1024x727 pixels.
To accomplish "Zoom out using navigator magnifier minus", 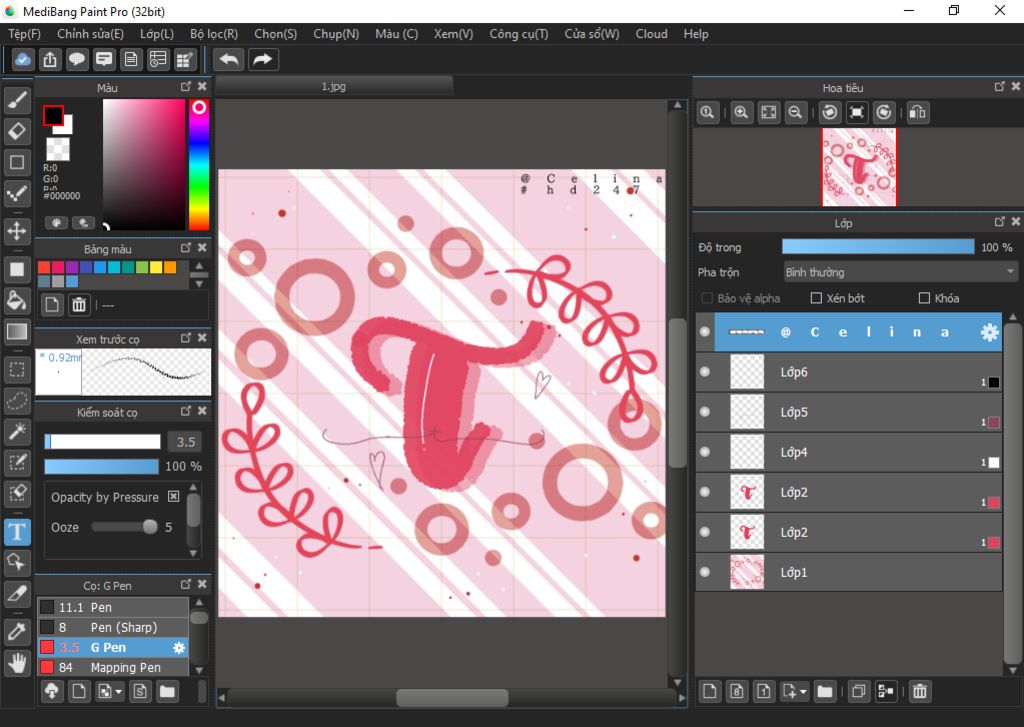I will pyautogui.click(x=795, y=112).
